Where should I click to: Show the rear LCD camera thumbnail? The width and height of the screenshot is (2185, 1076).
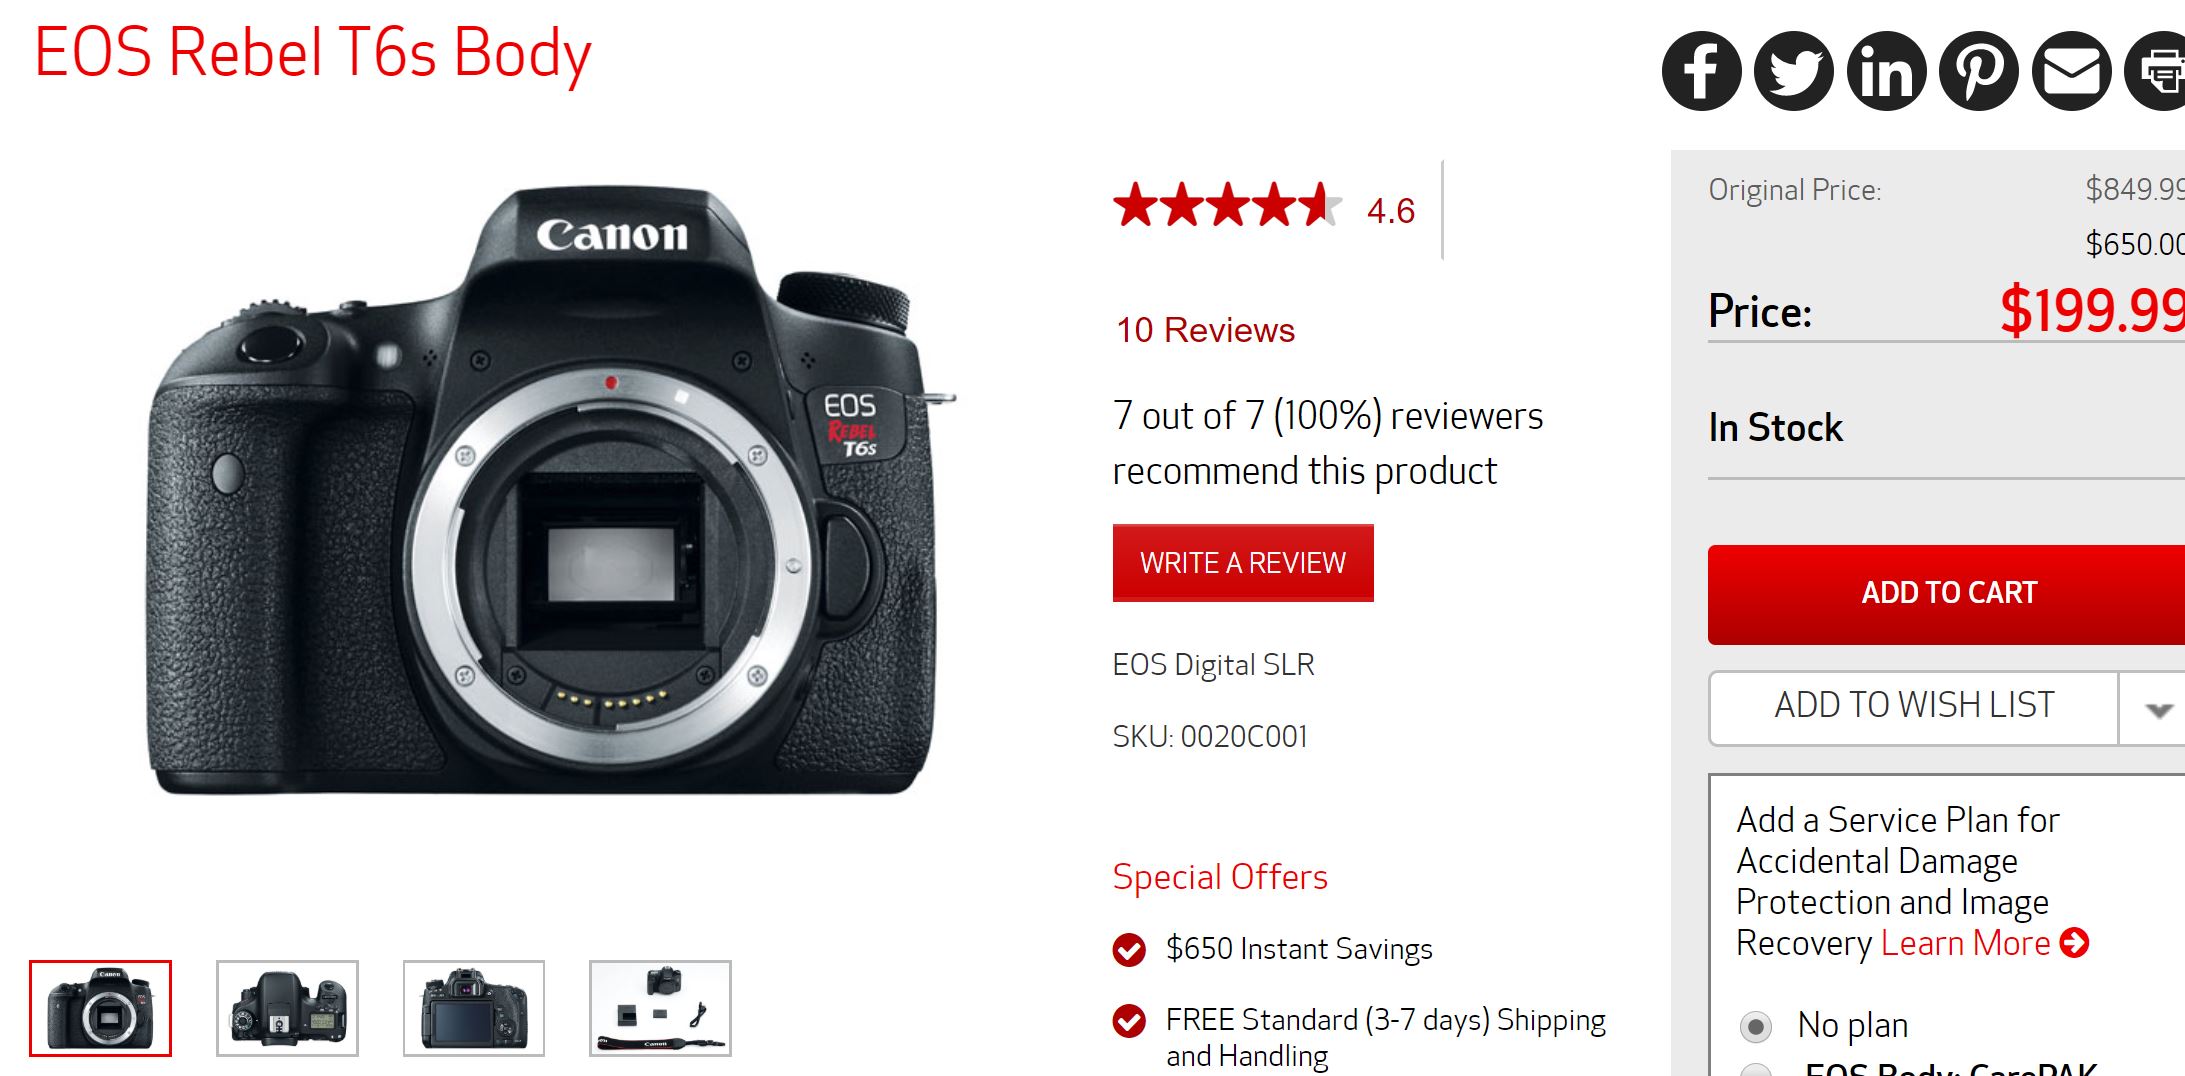point(474,1008)
